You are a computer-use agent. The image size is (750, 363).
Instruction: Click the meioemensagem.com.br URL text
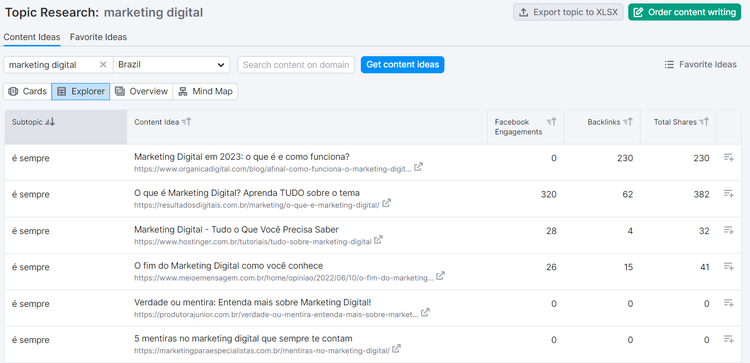(284, 278)
